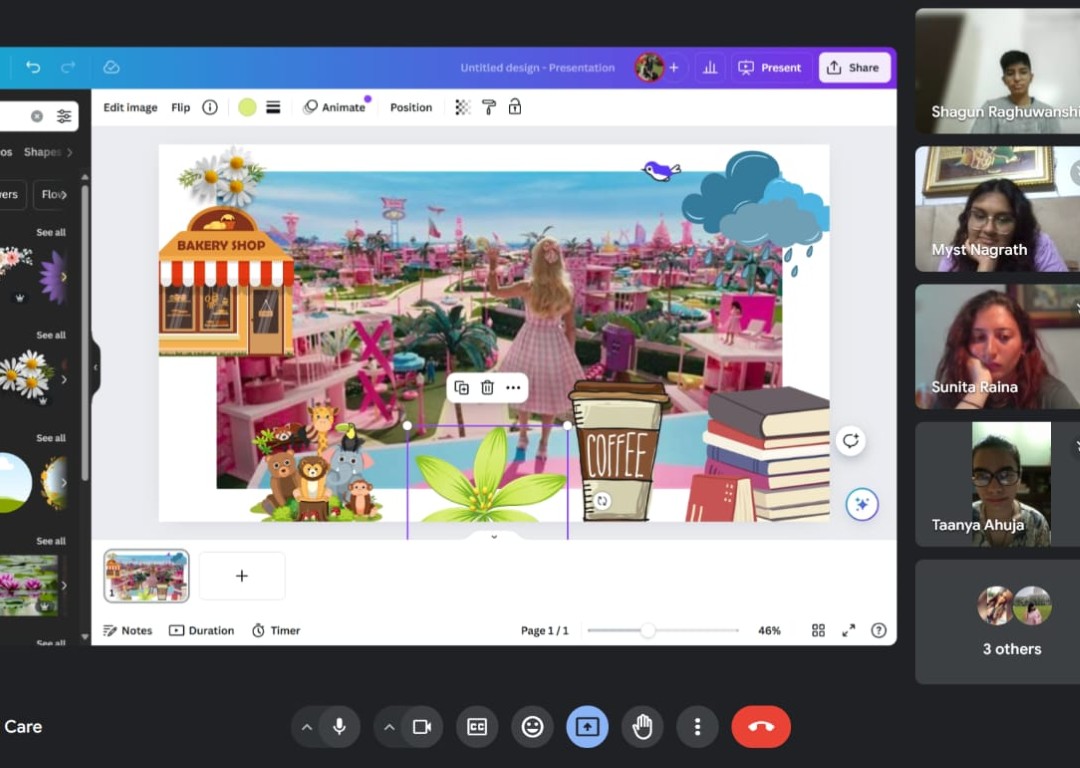This screenshot has width=1080, height=768.
Task: Collapse the page thumbnails strip chevron
Action: pyautogui.click(x=493, y=537)
